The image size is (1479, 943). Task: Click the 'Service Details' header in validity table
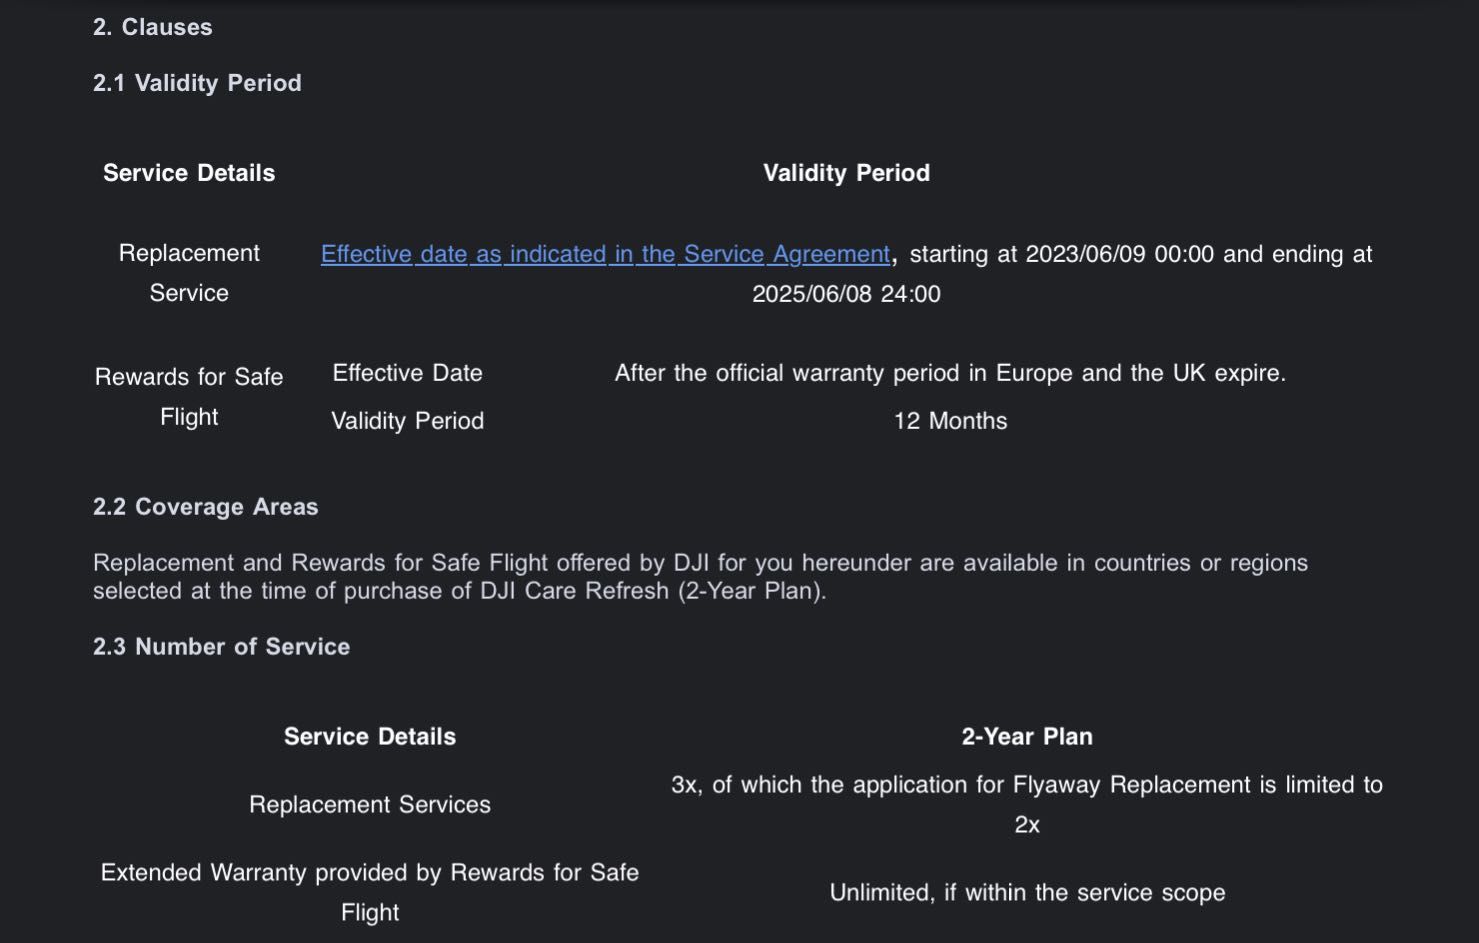pos(189,173)
